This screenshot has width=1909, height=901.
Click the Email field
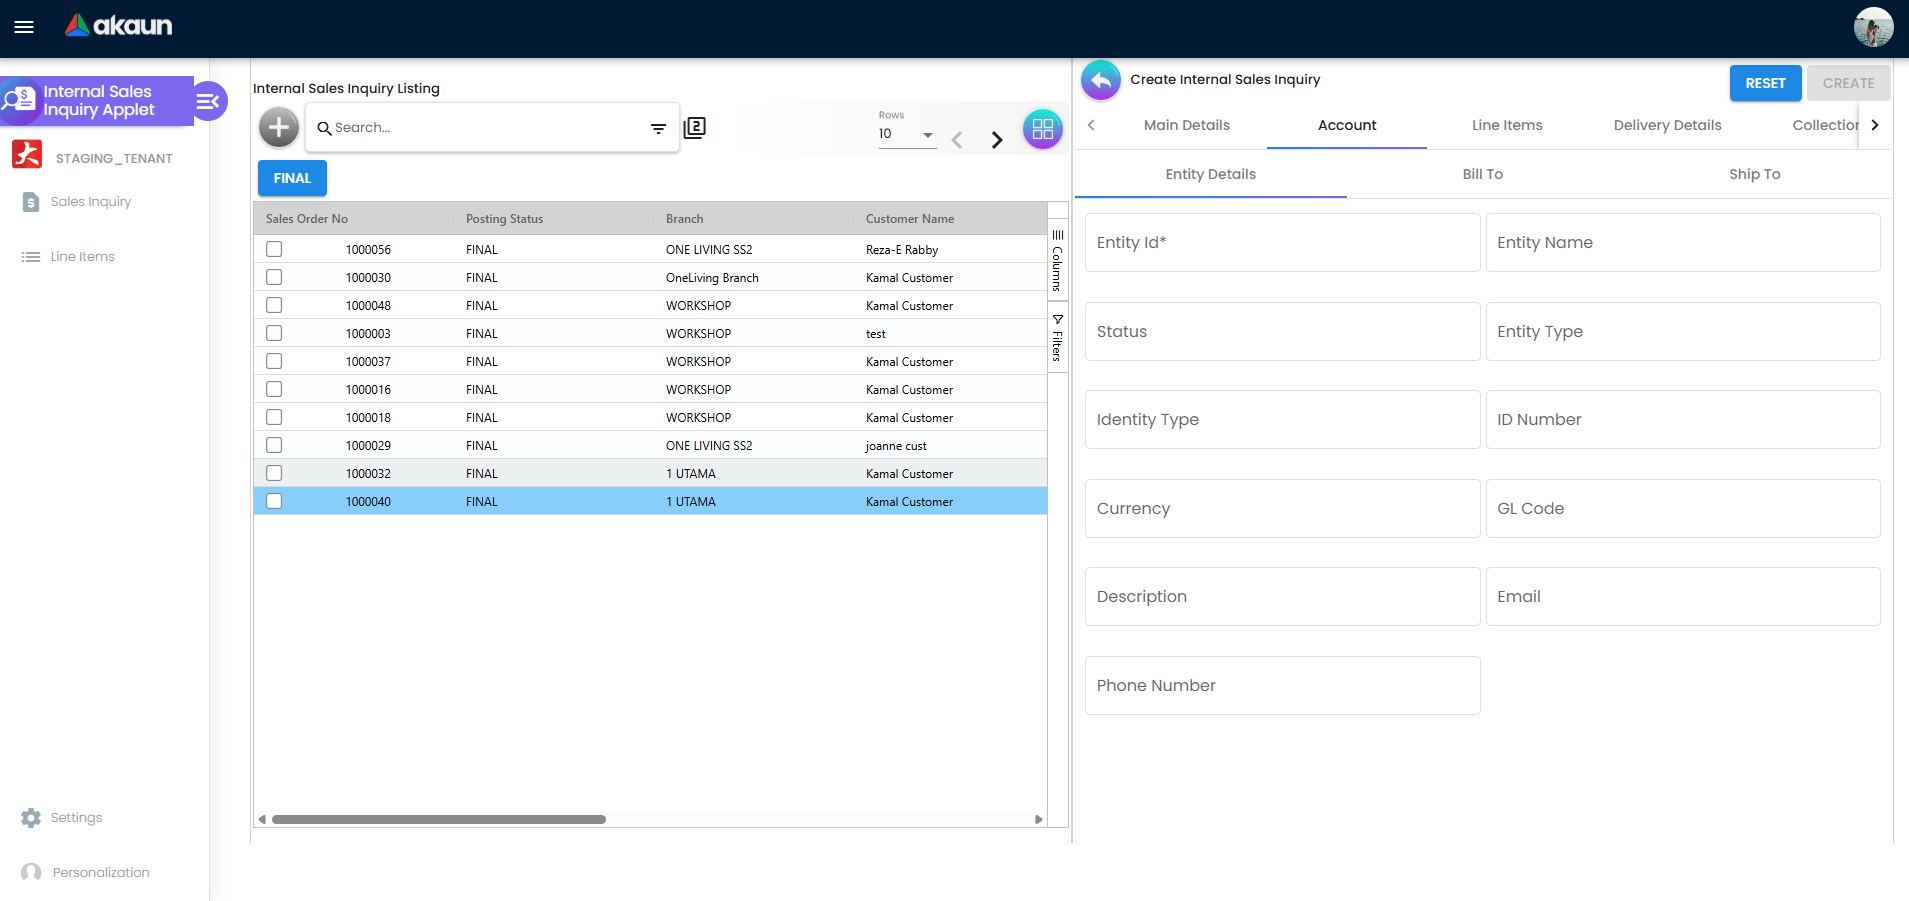click(1683, 596)
